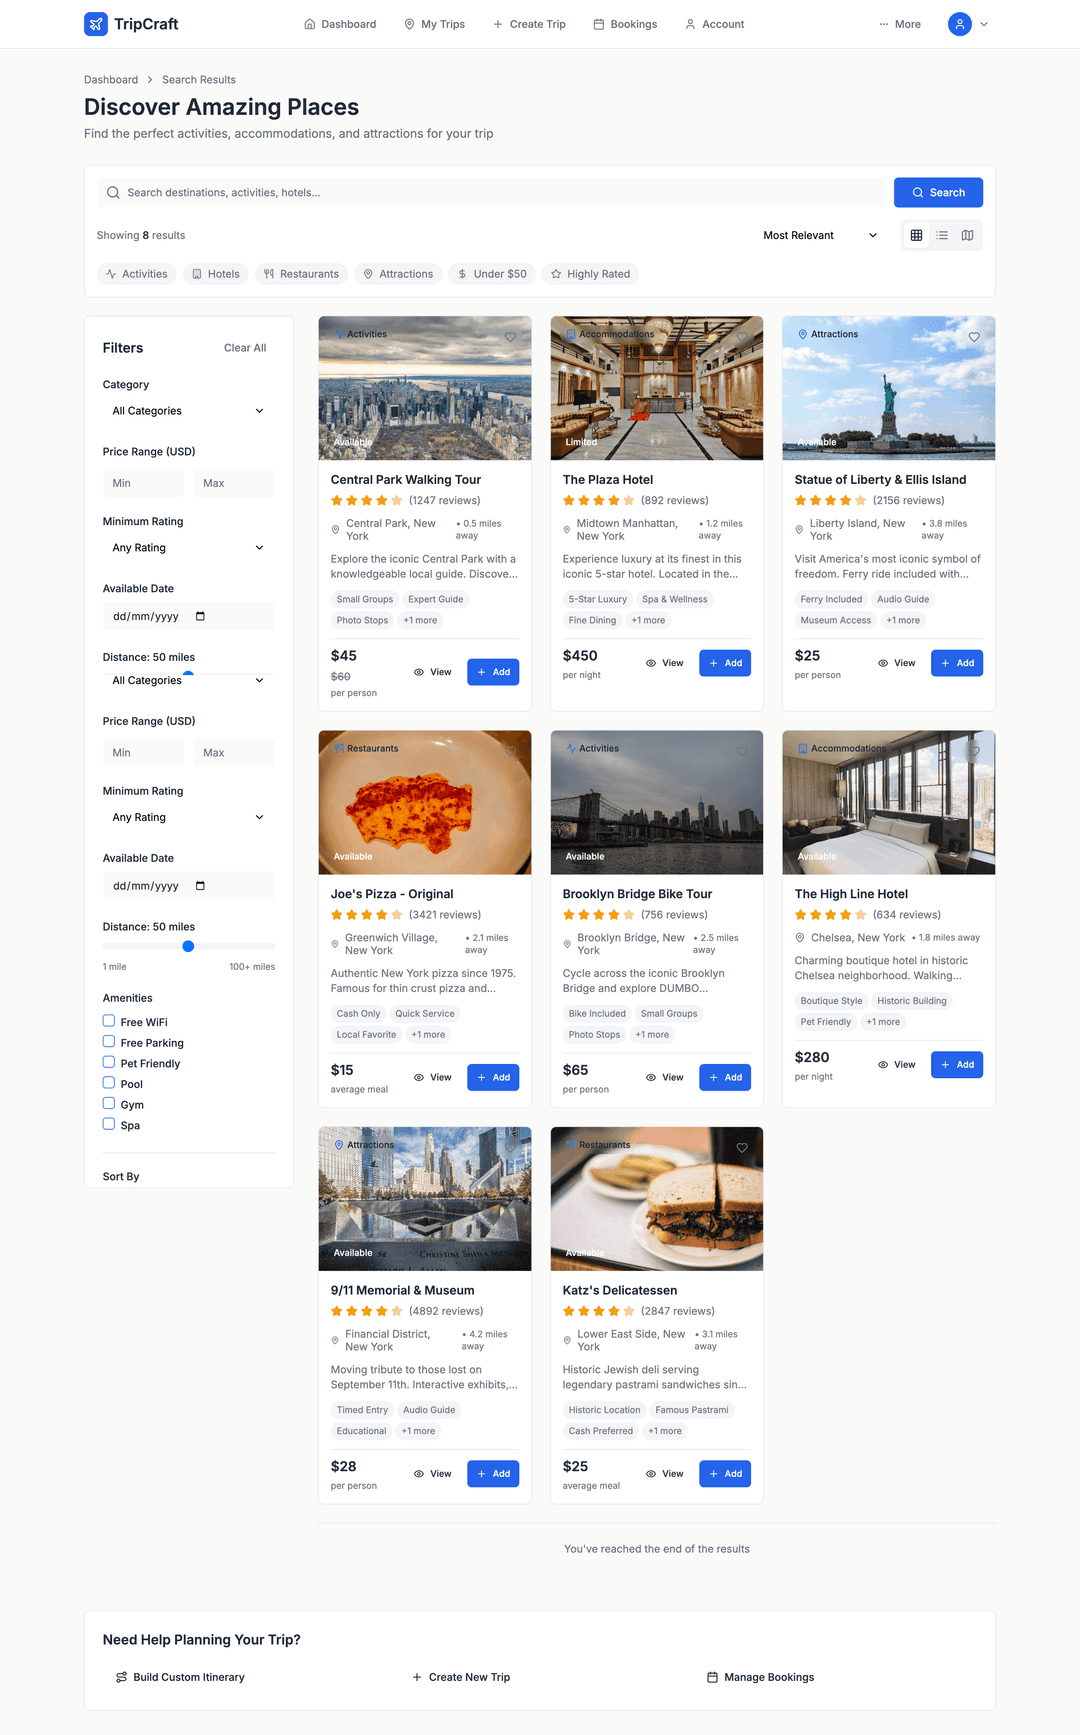Viewport: 1080px width, 1735px height.
Task: Favorite The High Line Hotel heart
Action: point(974,751)
